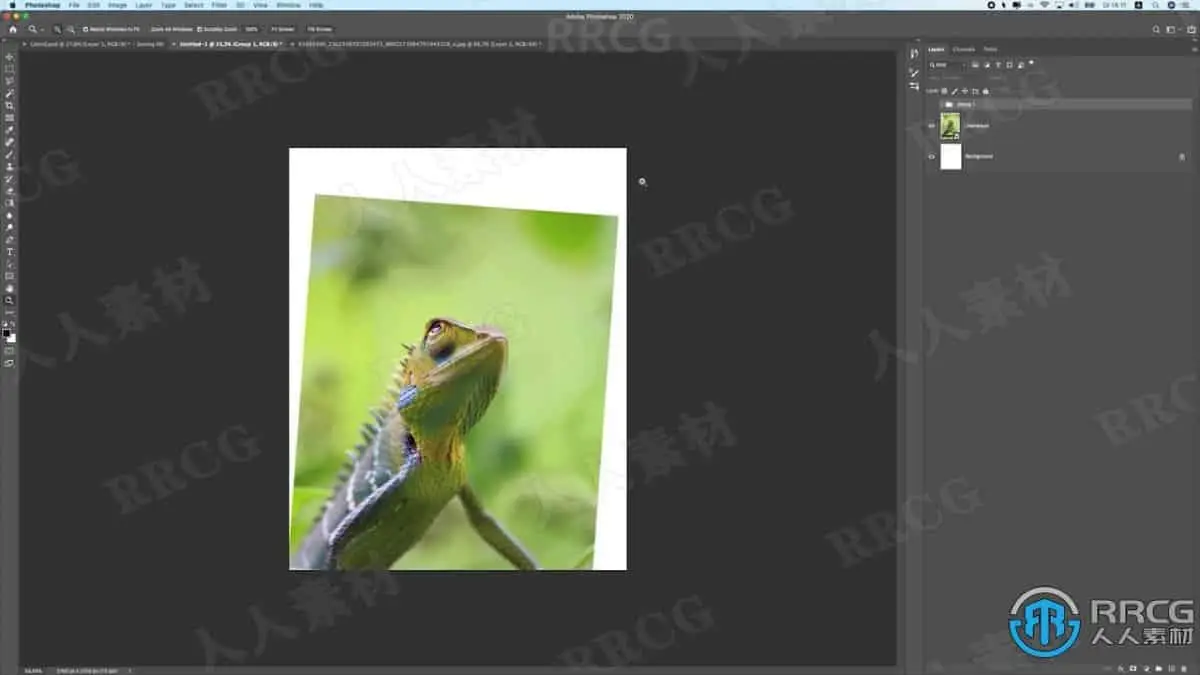Toggle Scrubby Zoom checkbox
The image size is (1200, 675).
tap(200, 29)
